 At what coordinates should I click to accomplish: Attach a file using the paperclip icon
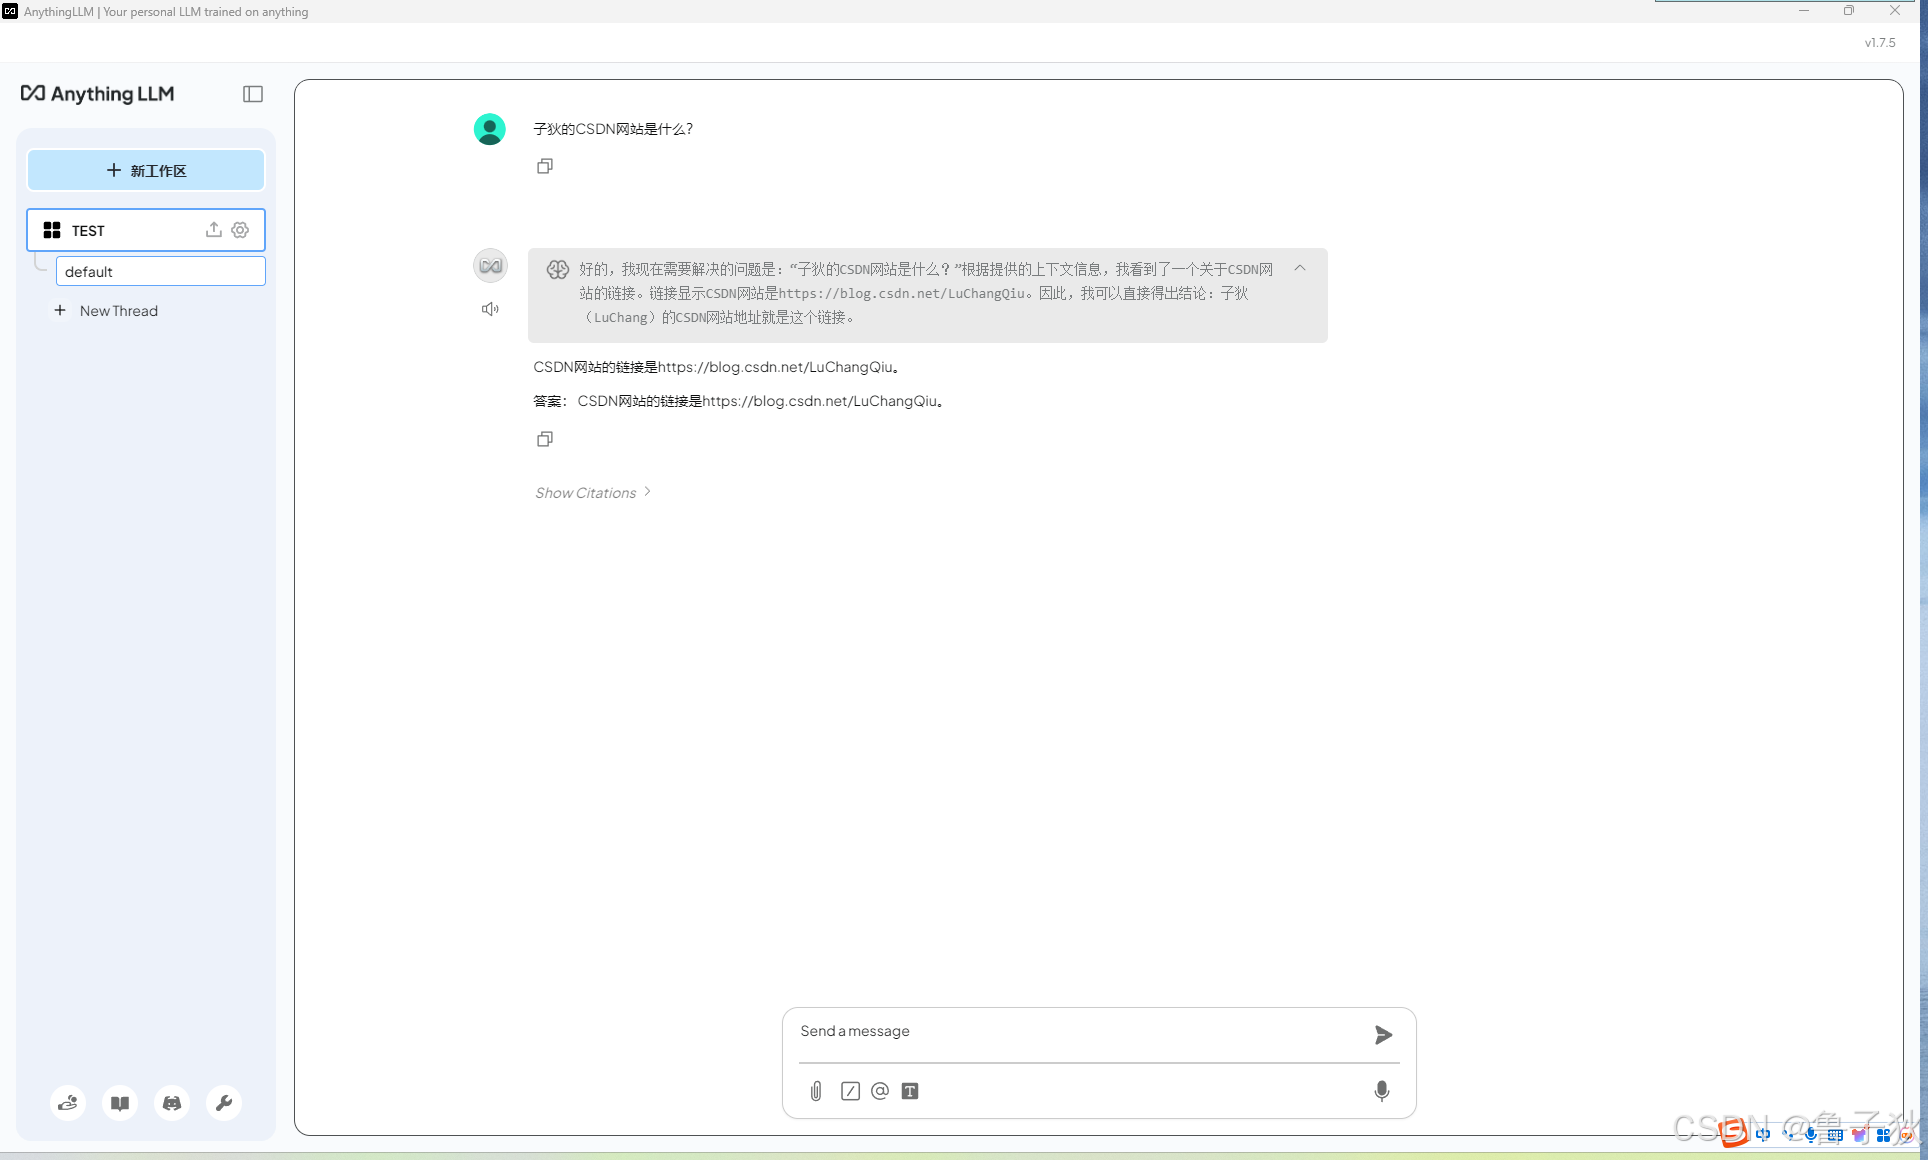816,1091
